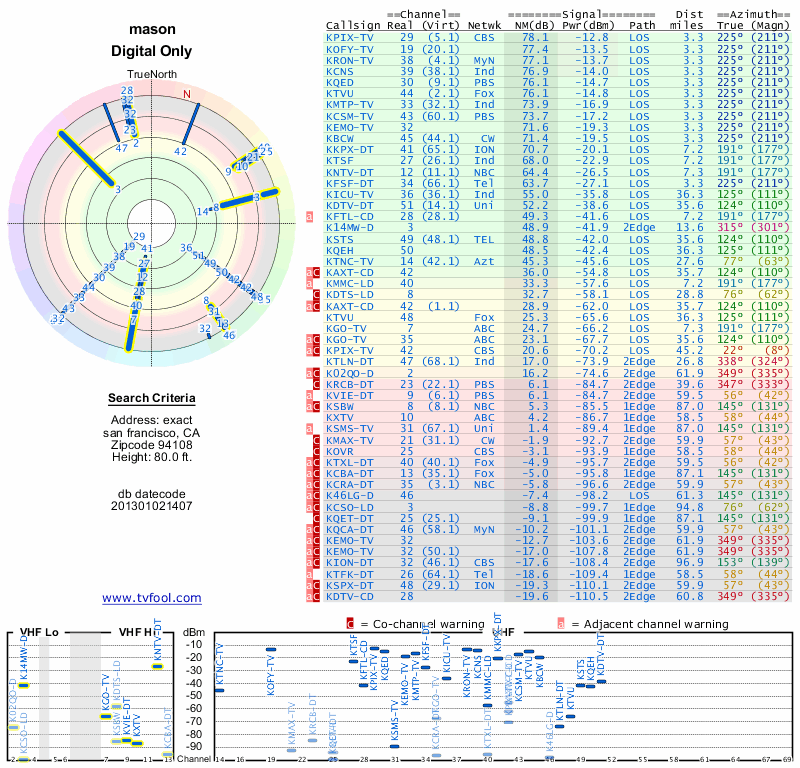
Task: Click the KKPX-DT callsign link
Action: click(x=349, y=150)
